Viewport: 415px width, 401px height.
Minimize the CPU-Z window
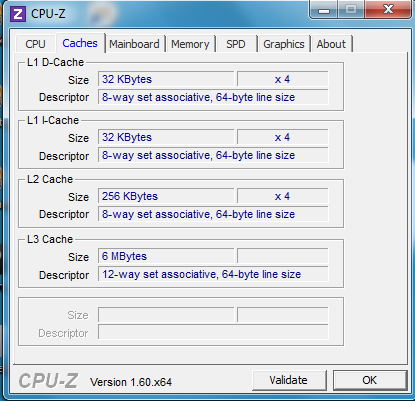[x=324, y=10]
